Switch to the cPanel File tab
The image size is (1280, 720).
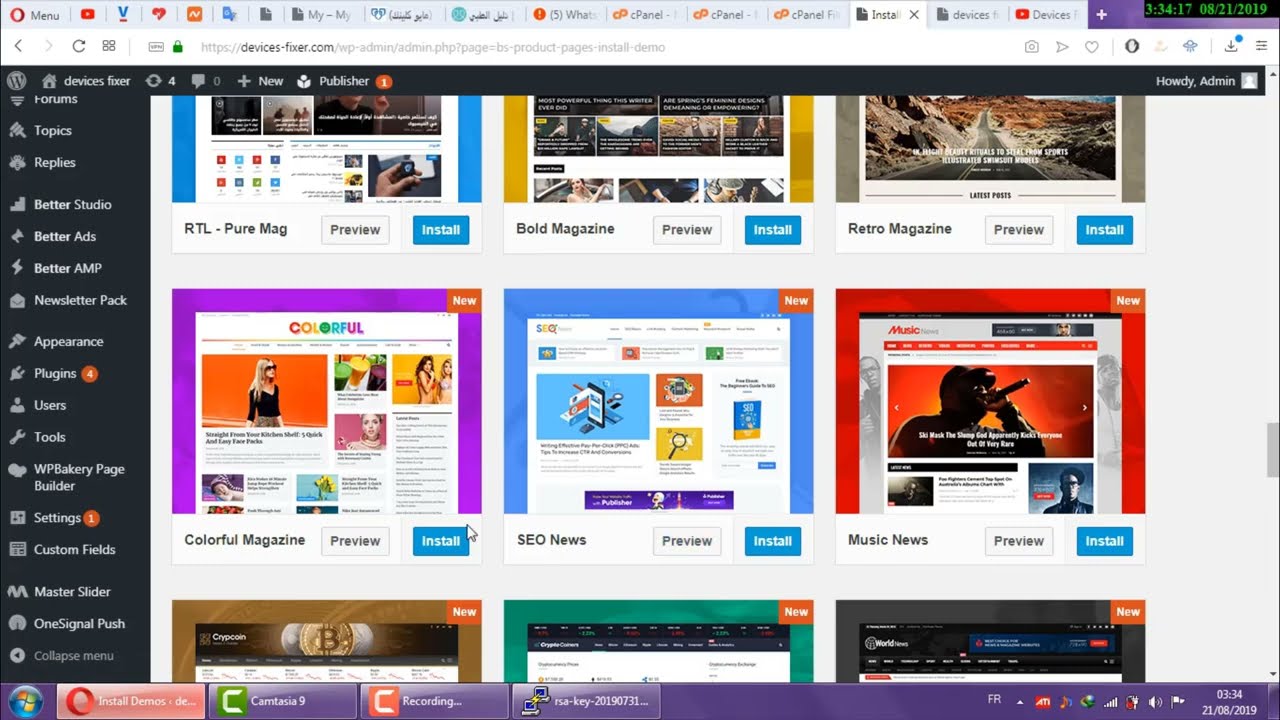coord(808,15)
